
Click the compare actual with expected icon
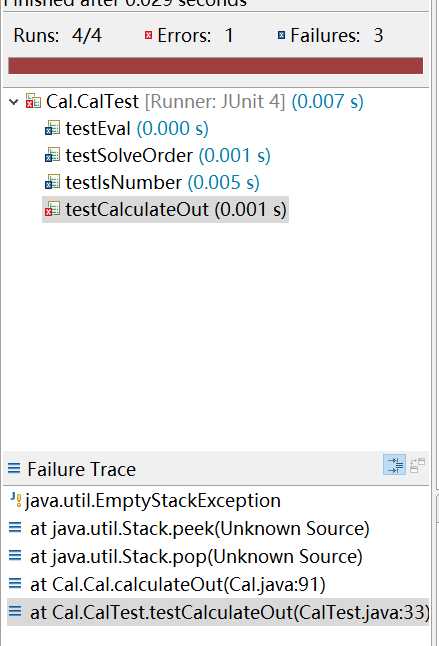coord(418,465)
